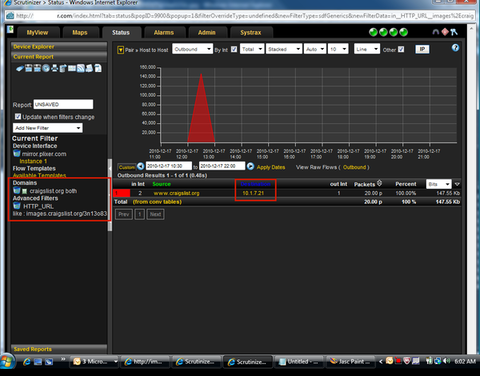Click the tools icon in top-right header
480x376 pixels.
coord(454,32)
